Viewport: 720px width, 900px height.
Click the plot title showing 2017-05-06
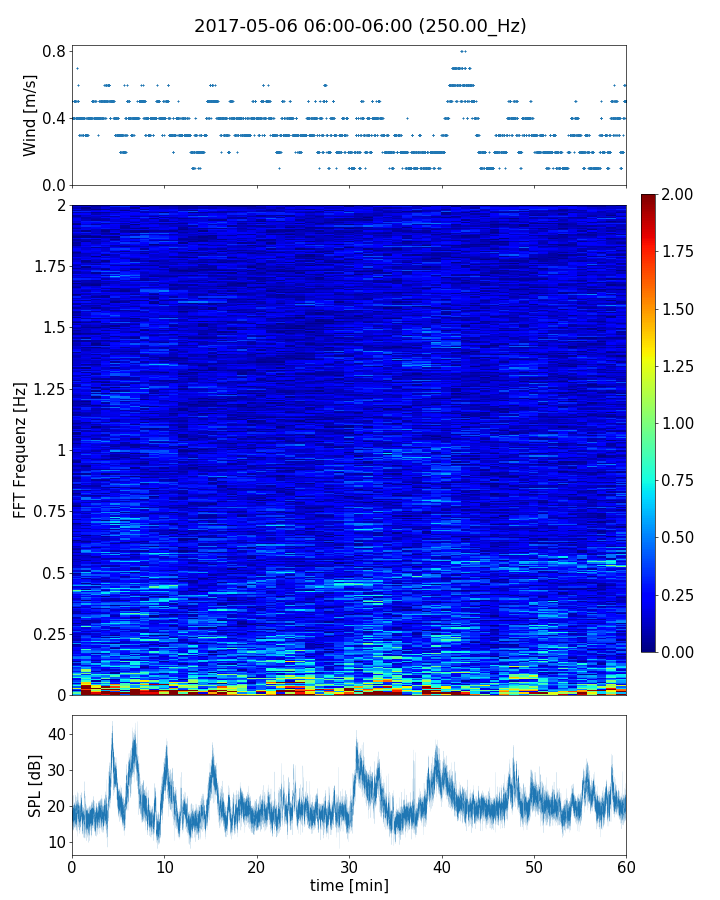pyautogui.click(x=360, y=26)
